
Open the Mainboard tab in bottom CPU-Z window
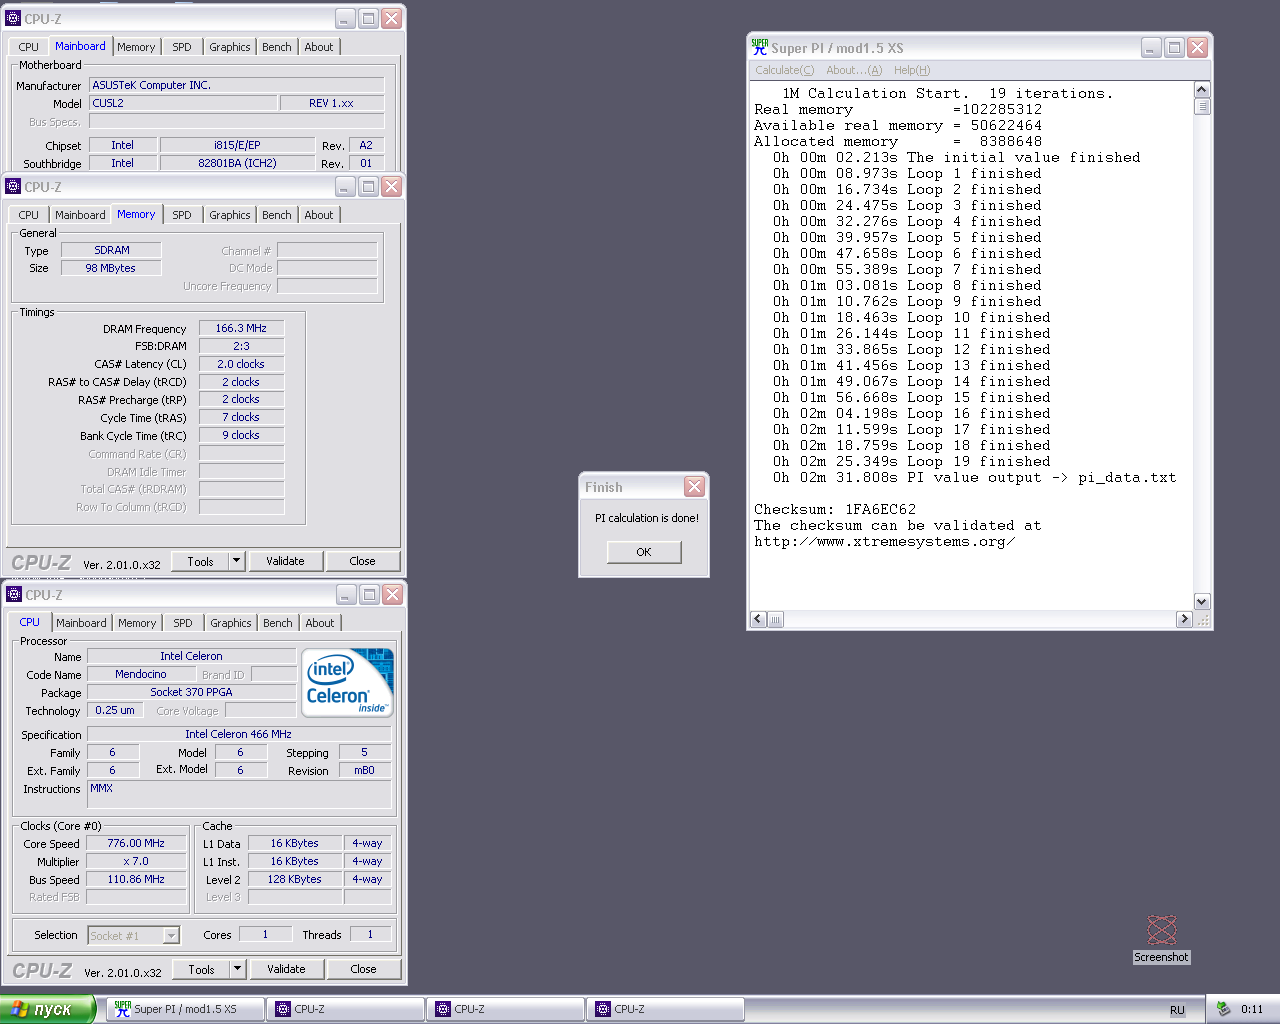tap(81, 623)
